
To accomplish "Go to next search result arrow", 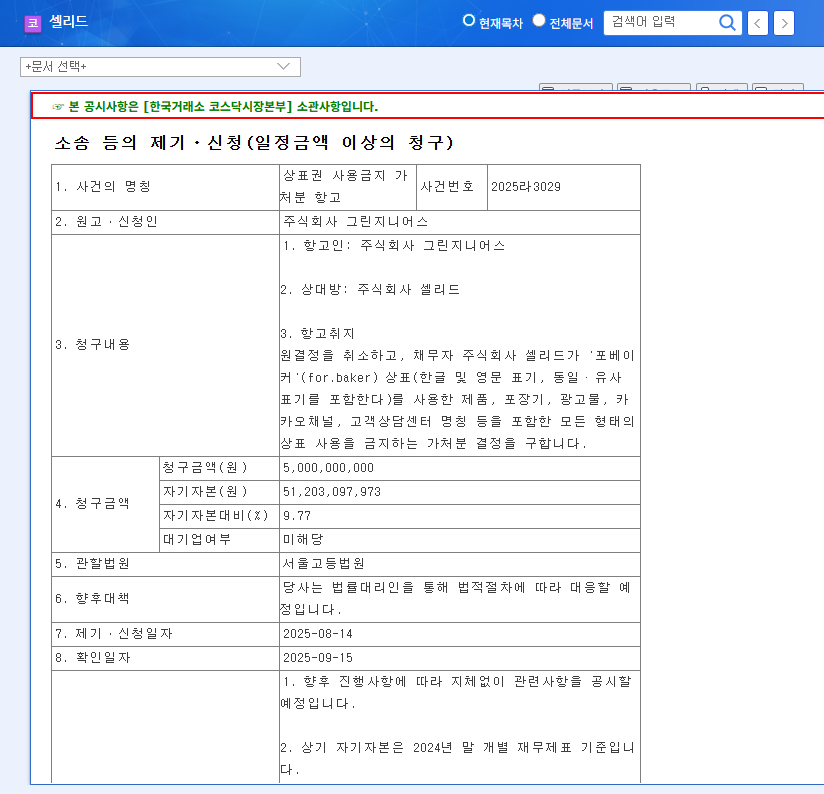I will coord(784,23).
